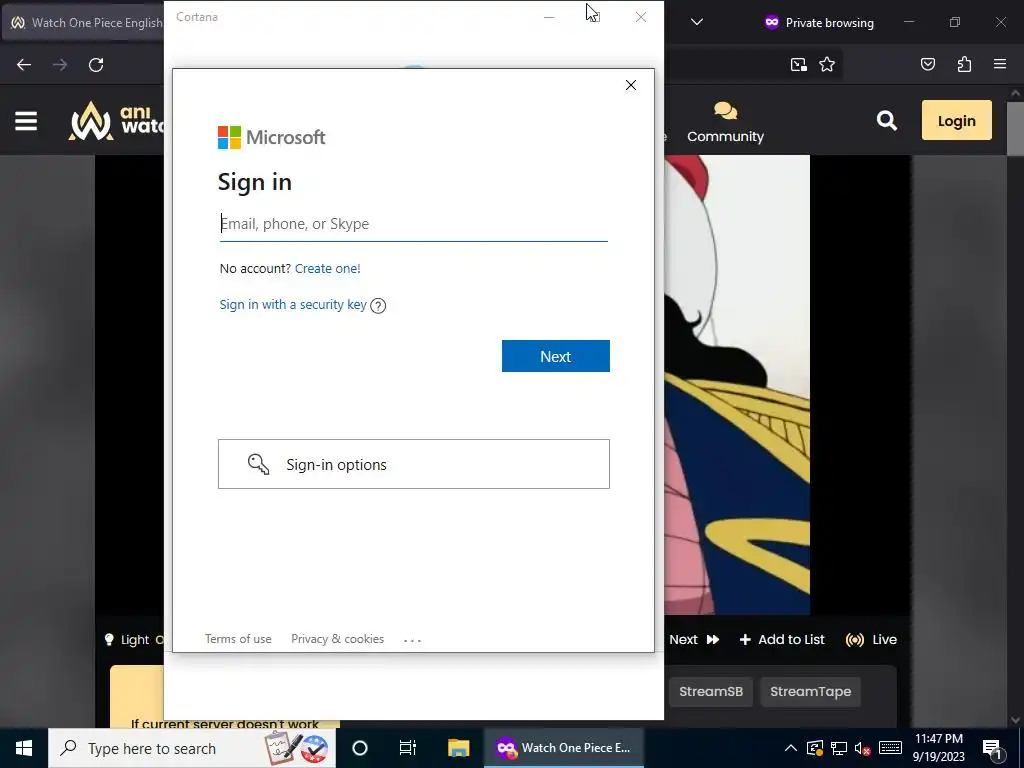Click Add to List under the video
Screen dimensions: 1024x768
[782, 639]
